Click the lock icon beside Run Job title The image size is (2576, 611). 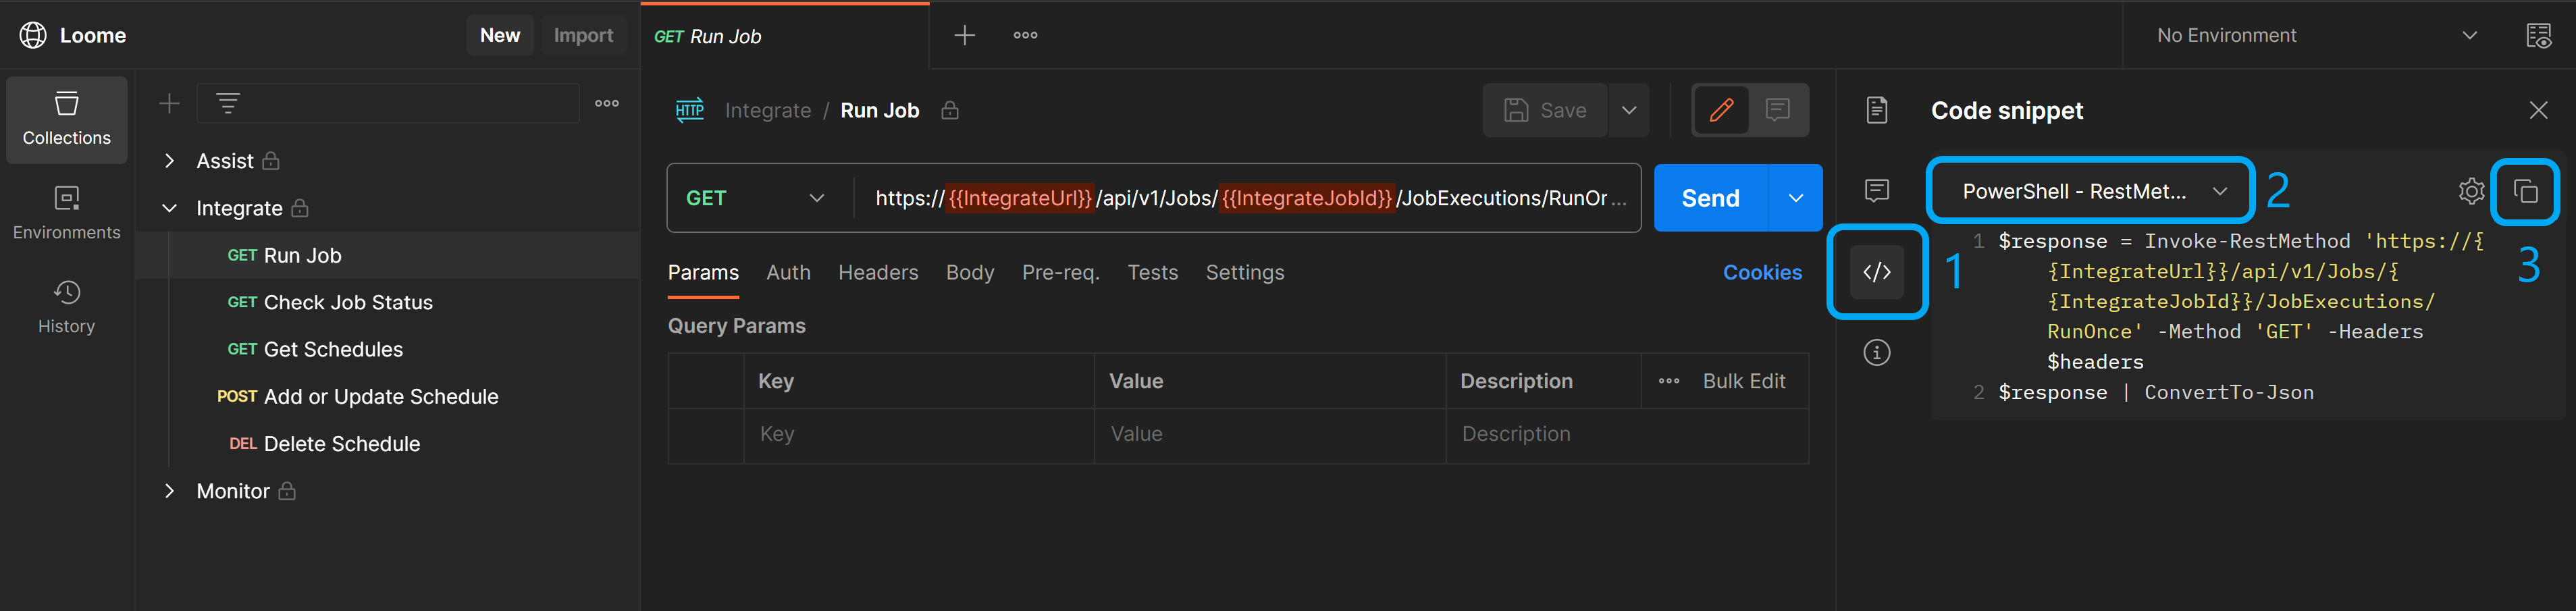point(950,110)
